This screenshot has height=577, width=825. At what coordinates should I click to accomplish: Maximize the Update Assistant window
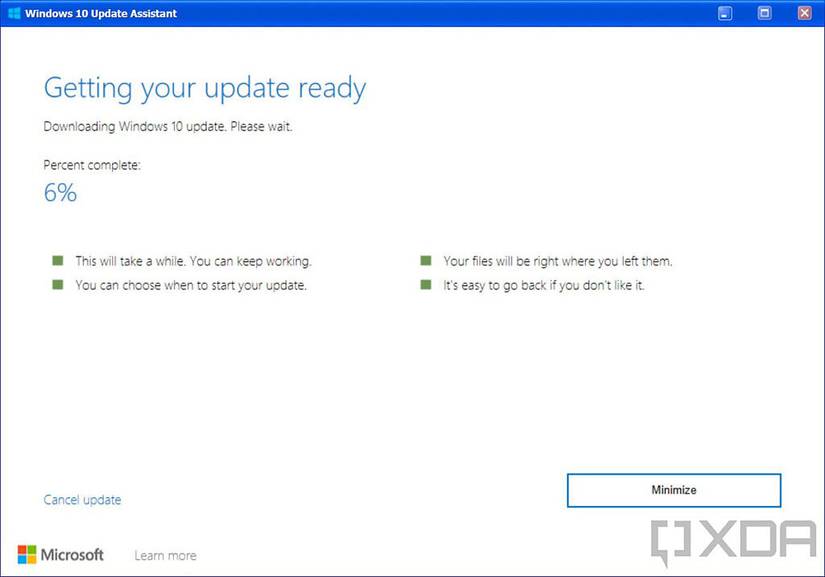click(x=764, y=13)
